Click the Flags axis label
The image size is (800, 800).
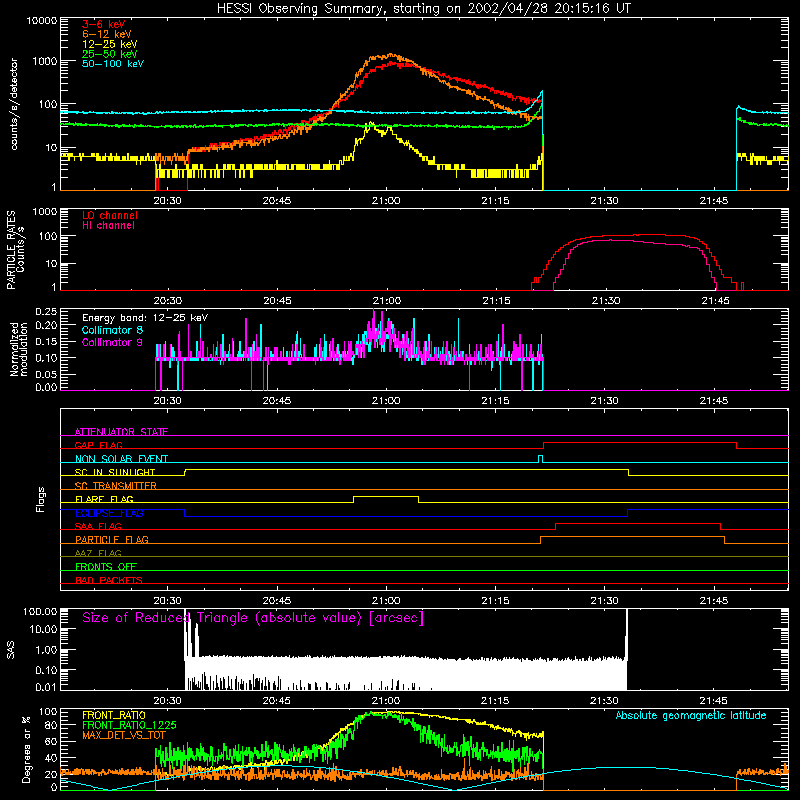tap(41, 499)
